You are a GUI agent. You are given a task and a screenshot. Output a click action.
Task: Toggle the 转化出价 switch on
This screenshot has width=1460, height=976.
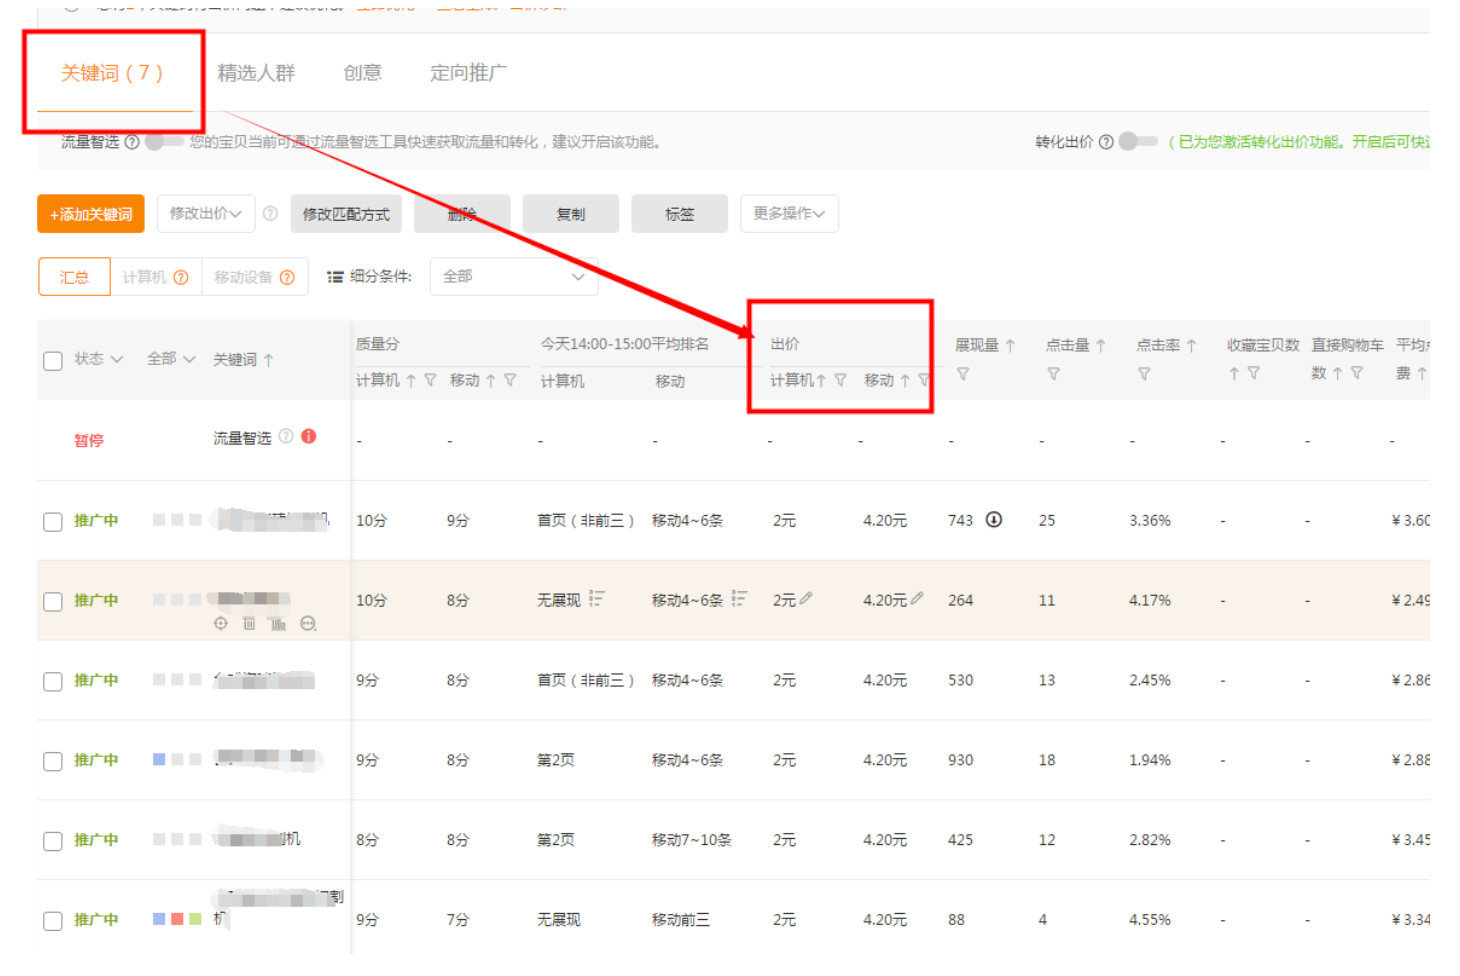(1138, 141)
